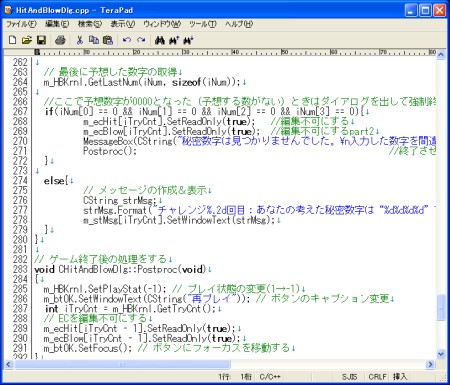This screenshot has height=385, width=450.
Task: Click the Open file folder icon
Action: point(27,40)
